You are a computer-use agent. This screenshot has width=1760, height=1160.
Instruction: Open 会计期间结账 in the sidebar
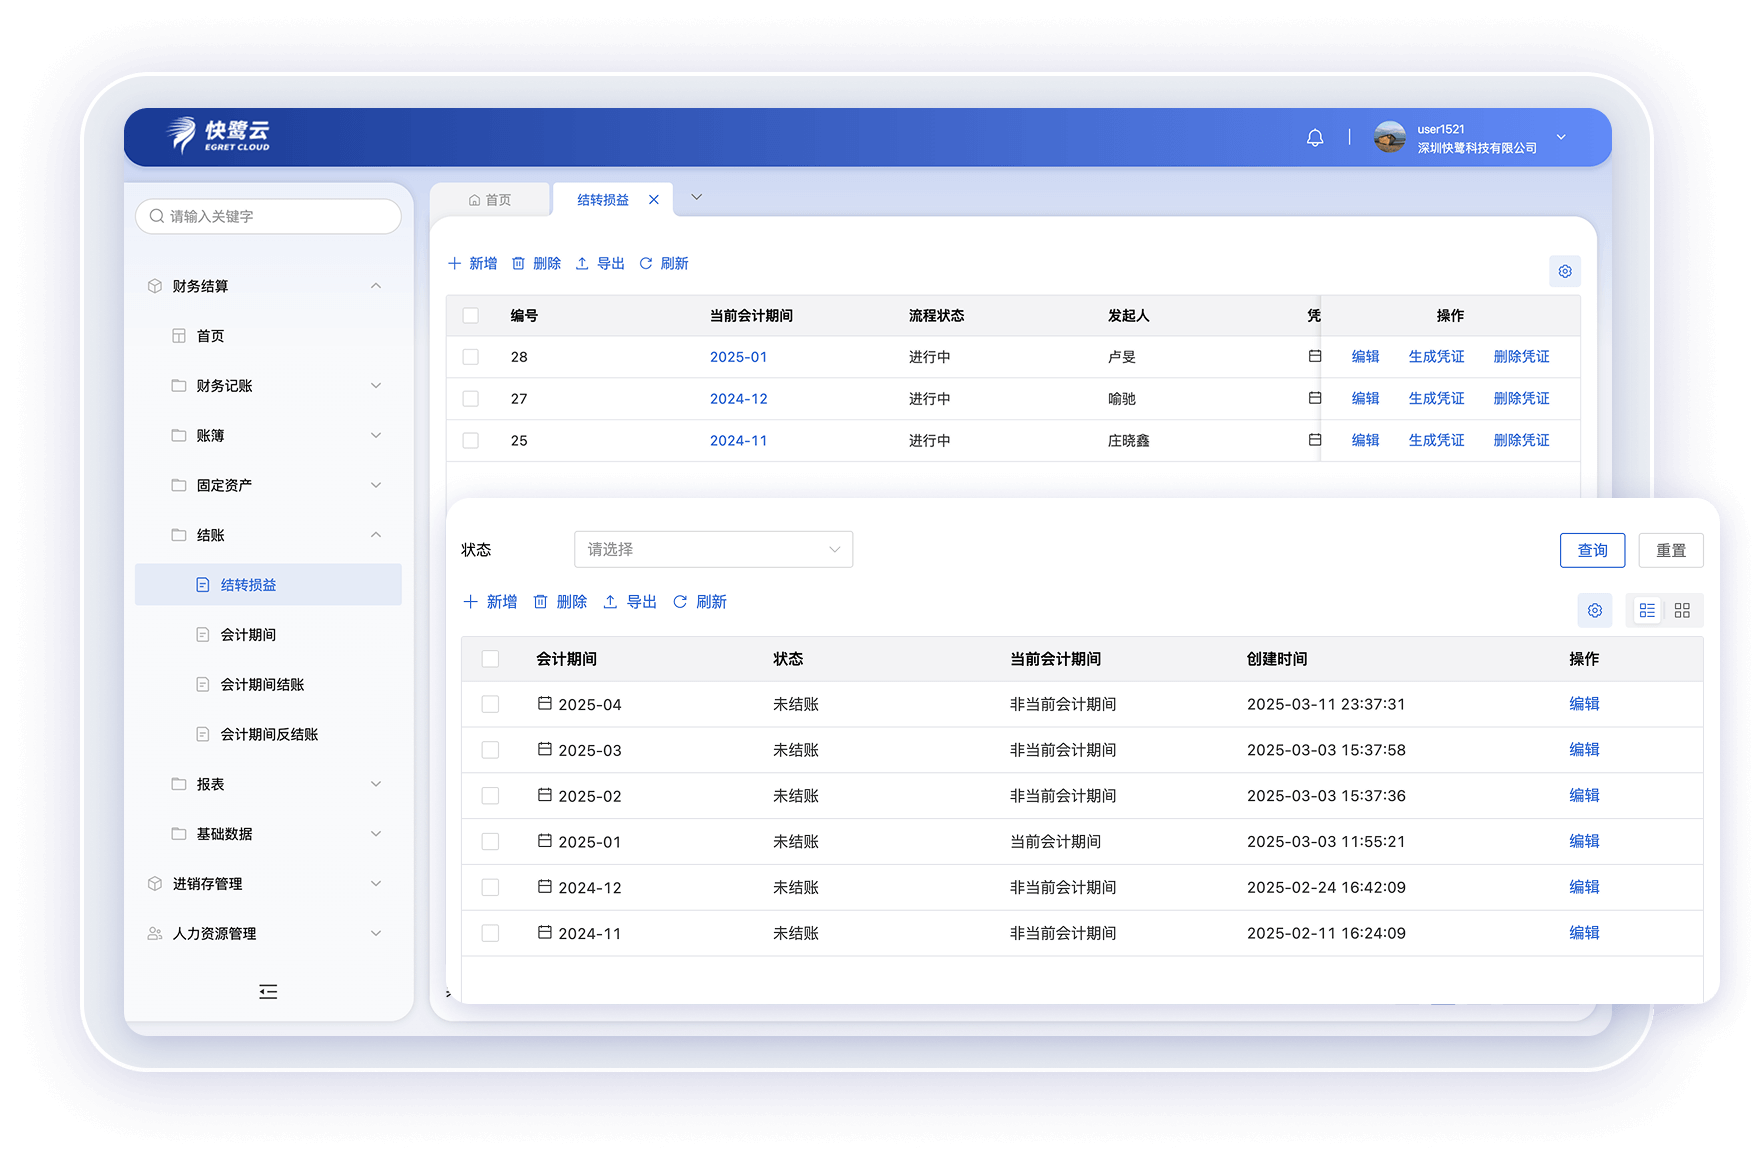[x=262, y=685]
